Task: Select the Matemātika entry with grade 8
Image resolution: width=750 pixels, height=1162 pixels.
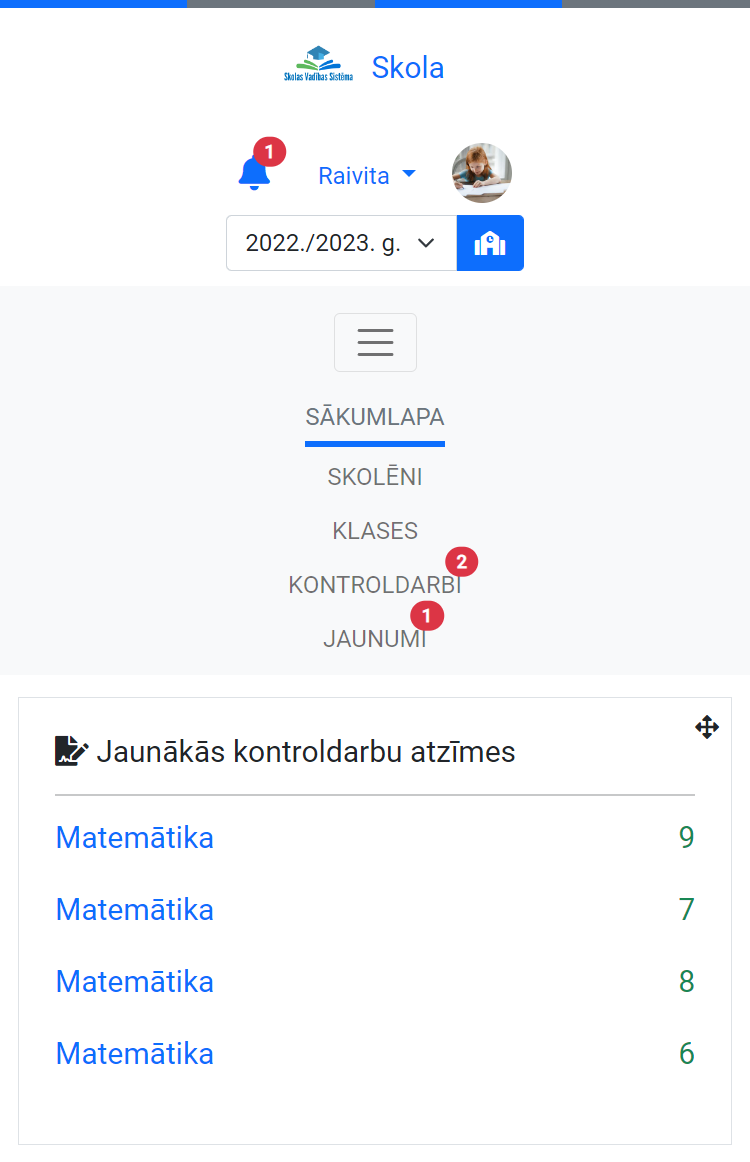Action: click(135, 982)
